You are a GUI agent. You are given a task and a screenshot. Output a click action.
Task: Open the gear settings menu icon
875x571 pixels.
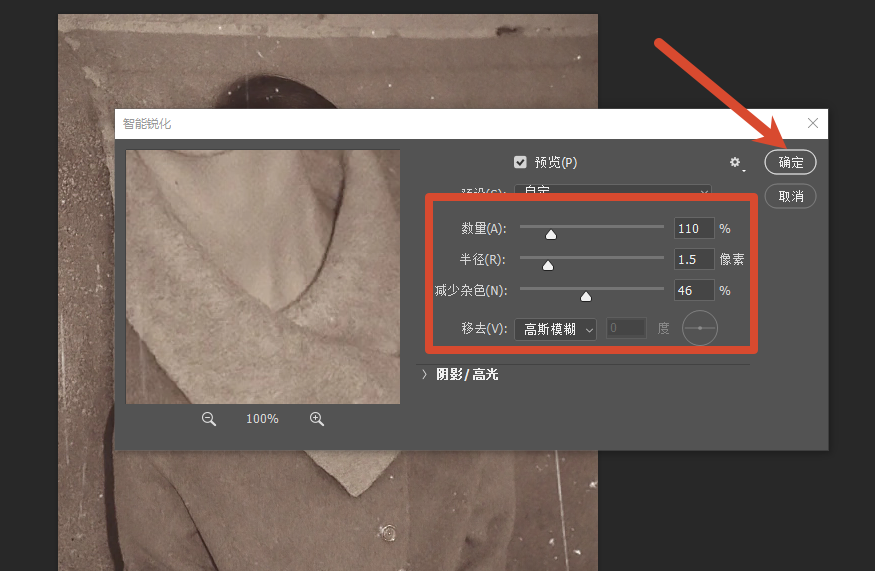(735, 162)
